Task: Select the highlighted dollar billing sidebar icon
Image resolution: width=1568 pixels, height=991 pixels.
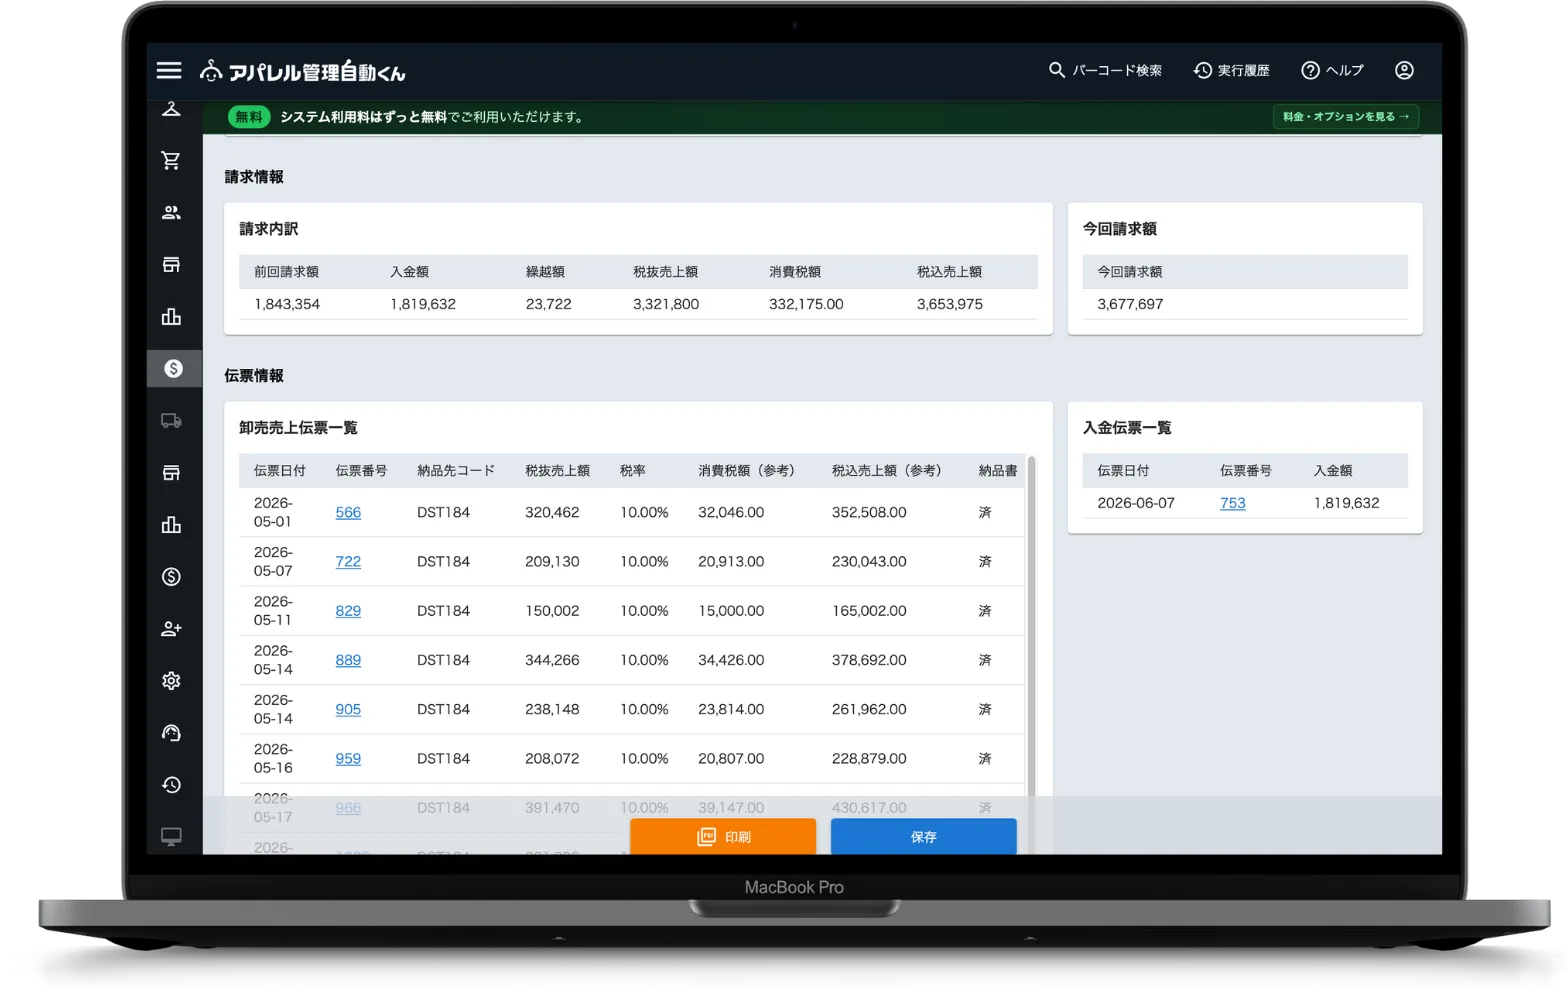Action: 173,368
